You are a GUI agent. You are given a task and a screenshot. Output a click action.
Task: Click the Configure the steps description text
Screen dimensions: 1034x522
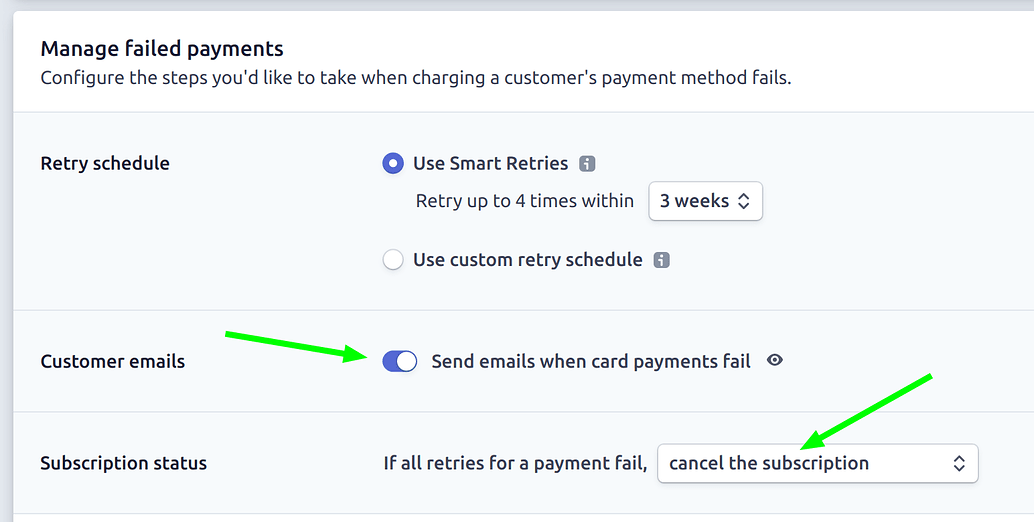click(415, 77)
